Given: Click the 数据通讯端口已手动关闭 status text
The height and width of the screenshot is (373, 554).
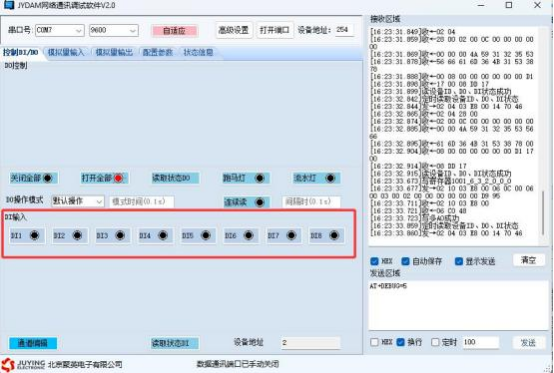Looking at the screenshot, I should pyautogui.click(x=237, y=364).
